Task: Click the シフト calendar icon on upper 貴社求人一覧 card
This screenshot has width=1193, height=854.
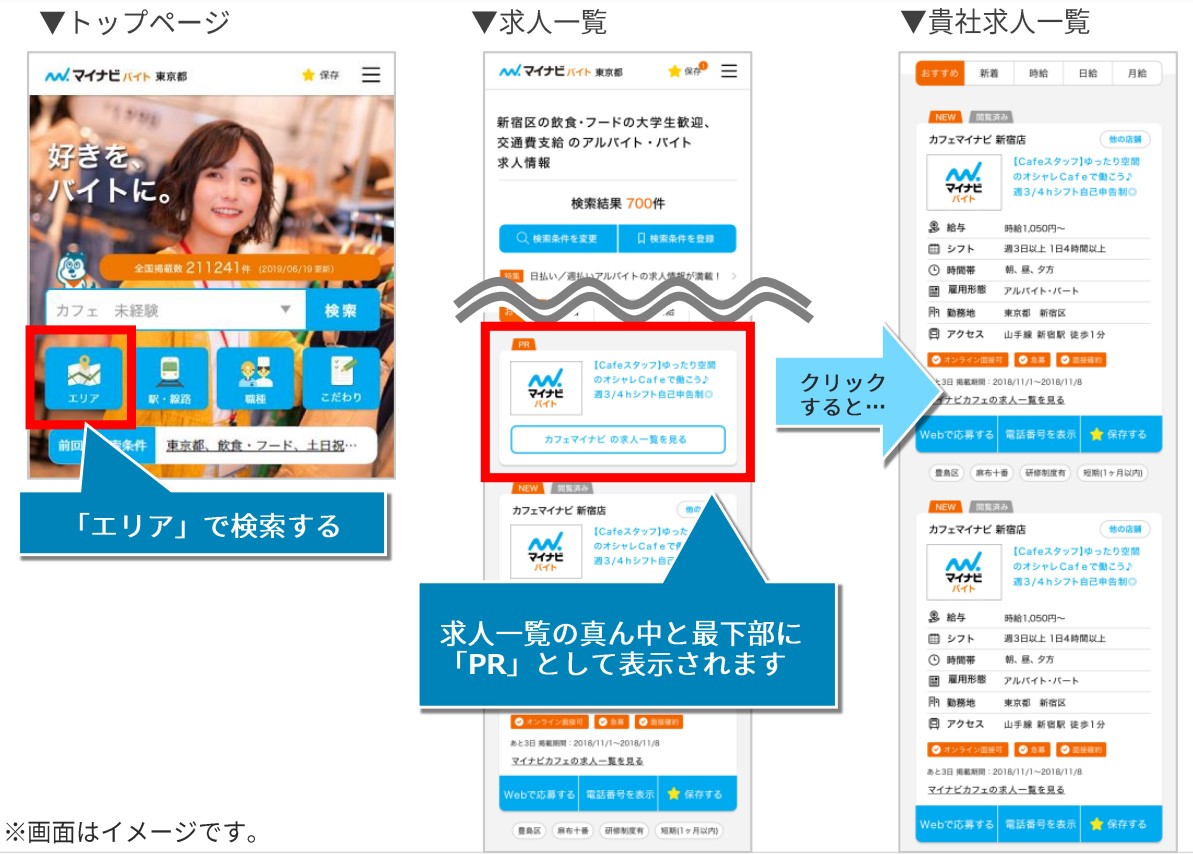Action: pyautogui.click(x=934, y=249)
